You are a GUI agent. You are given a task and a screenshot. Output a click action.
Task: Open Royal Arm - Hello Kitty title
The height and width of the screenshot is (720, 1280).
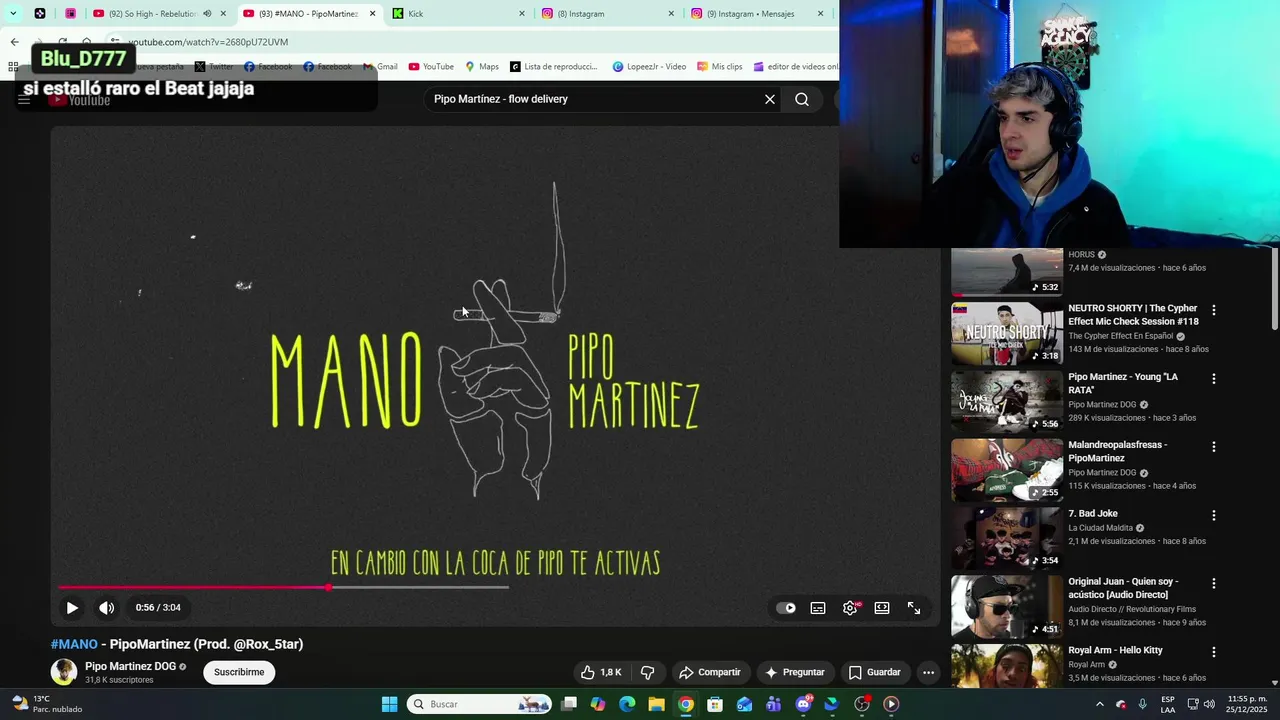(x=1115, y=650)
